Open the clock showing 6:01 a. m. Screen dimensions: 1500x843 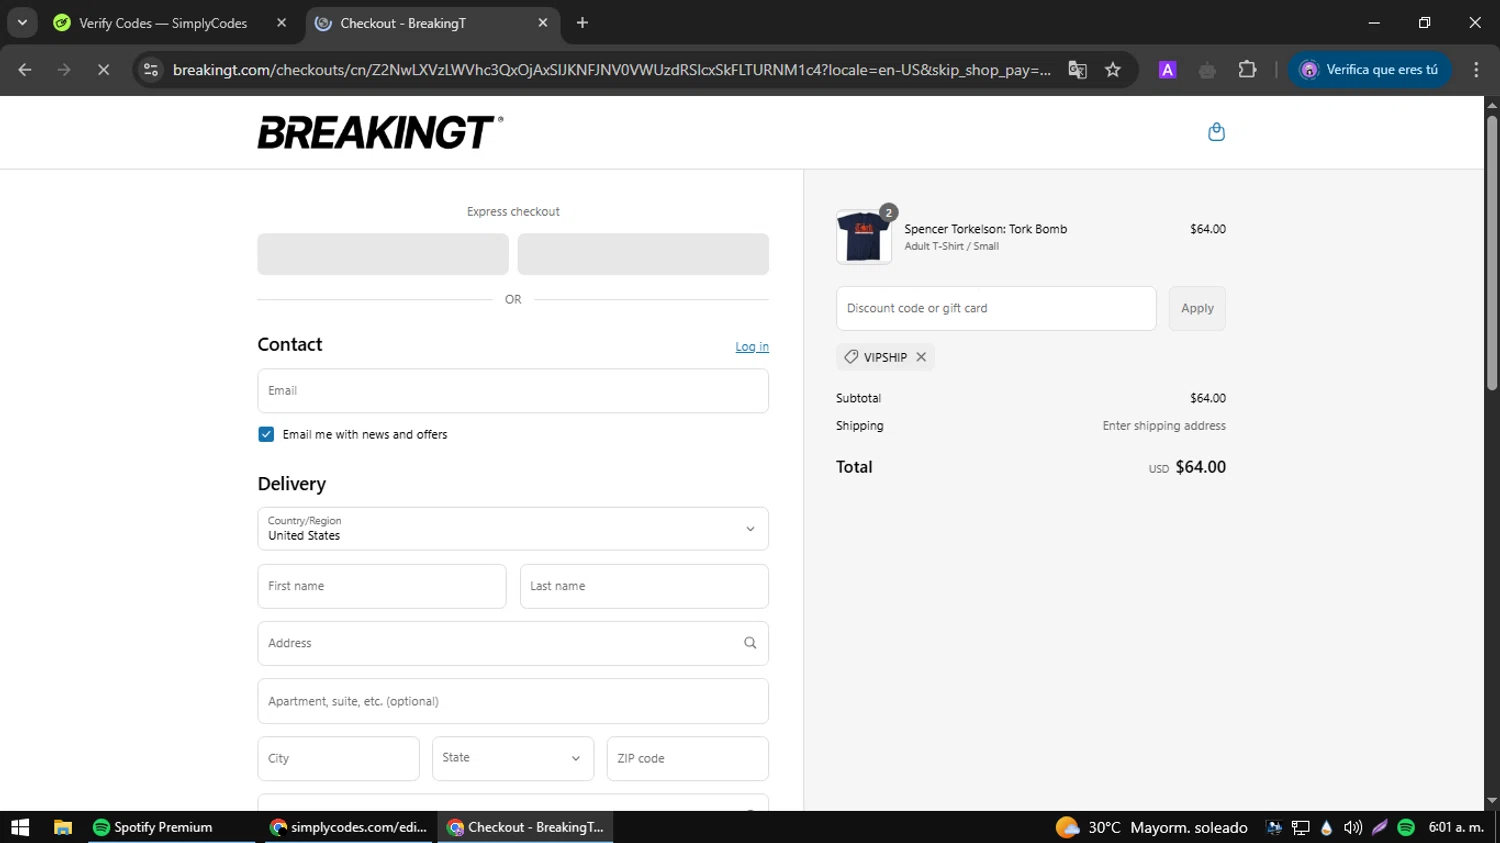(1456, 827)
